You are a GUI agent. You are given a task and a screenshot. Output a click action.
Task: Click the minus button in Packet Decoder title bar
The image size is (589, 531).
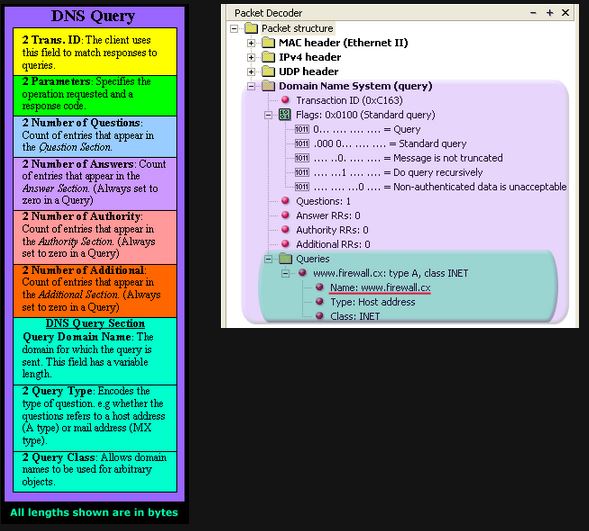[x=533, y=13]
